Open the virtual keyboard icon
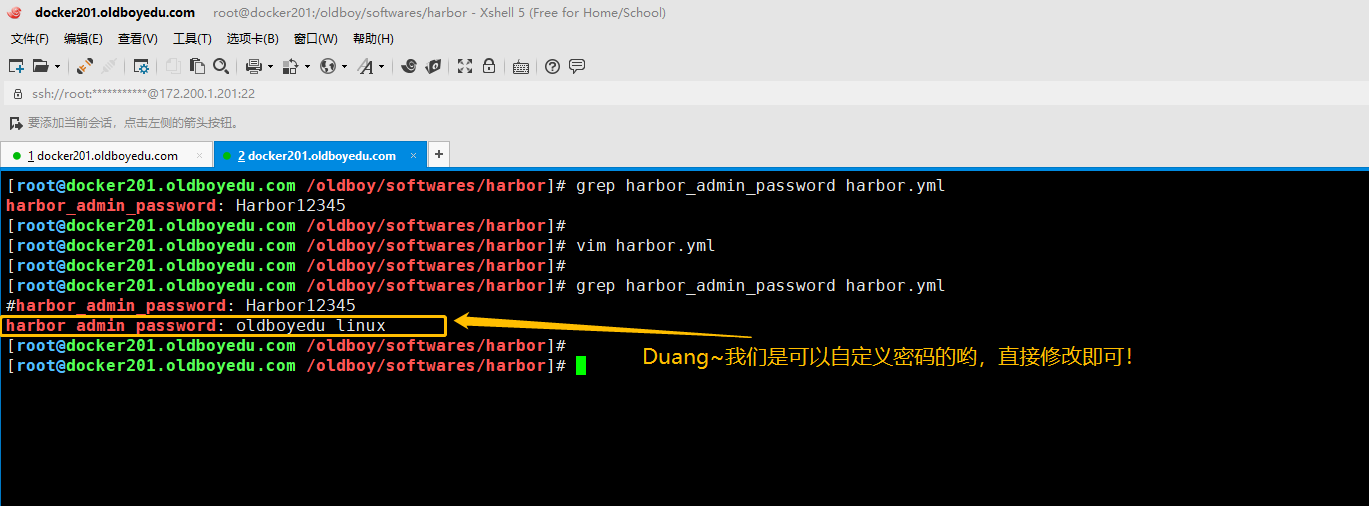Image resolution: width=1369 pixels, height=506 pixels. click(x=520, y=67)
